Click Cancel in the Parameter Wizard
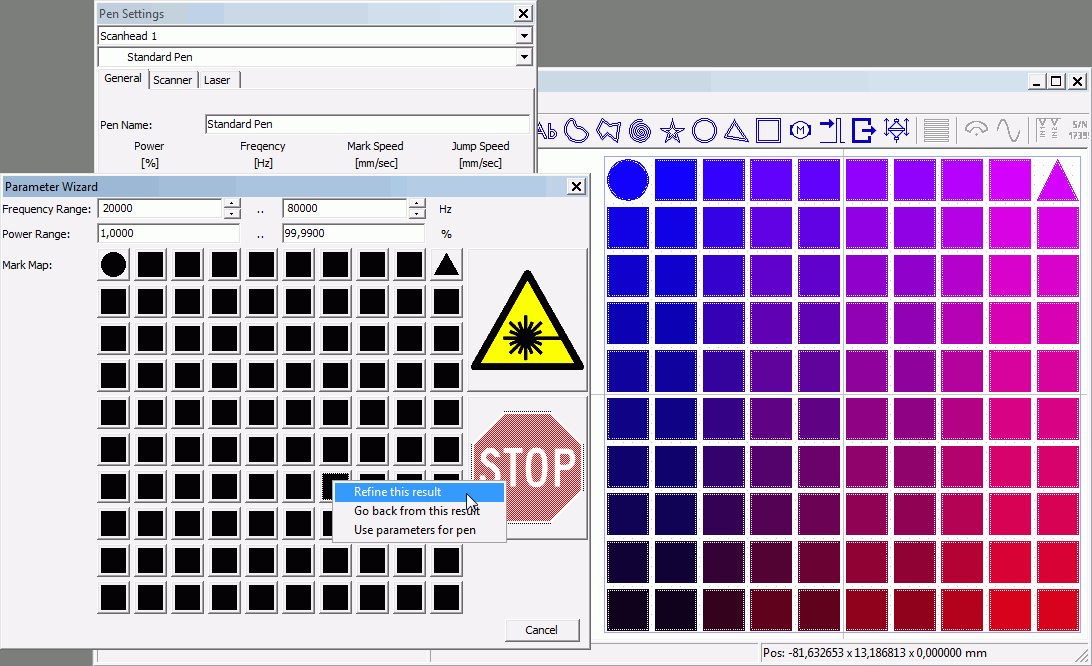 click(x=541, y=630)
